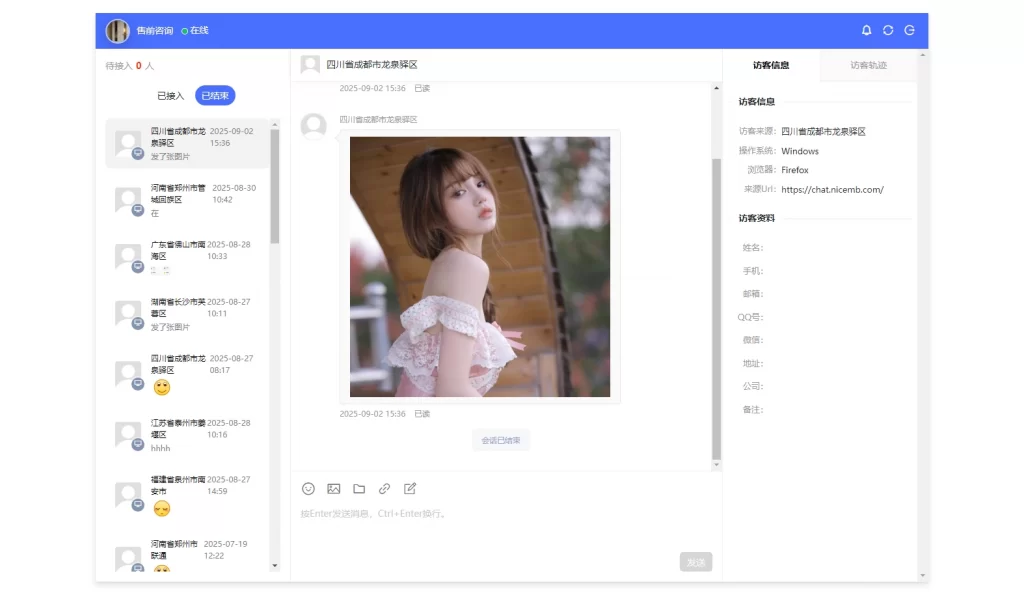This screenshot has height=595, width=1024.
Task: View notifications via the bell icon
Action: [866, 30]
